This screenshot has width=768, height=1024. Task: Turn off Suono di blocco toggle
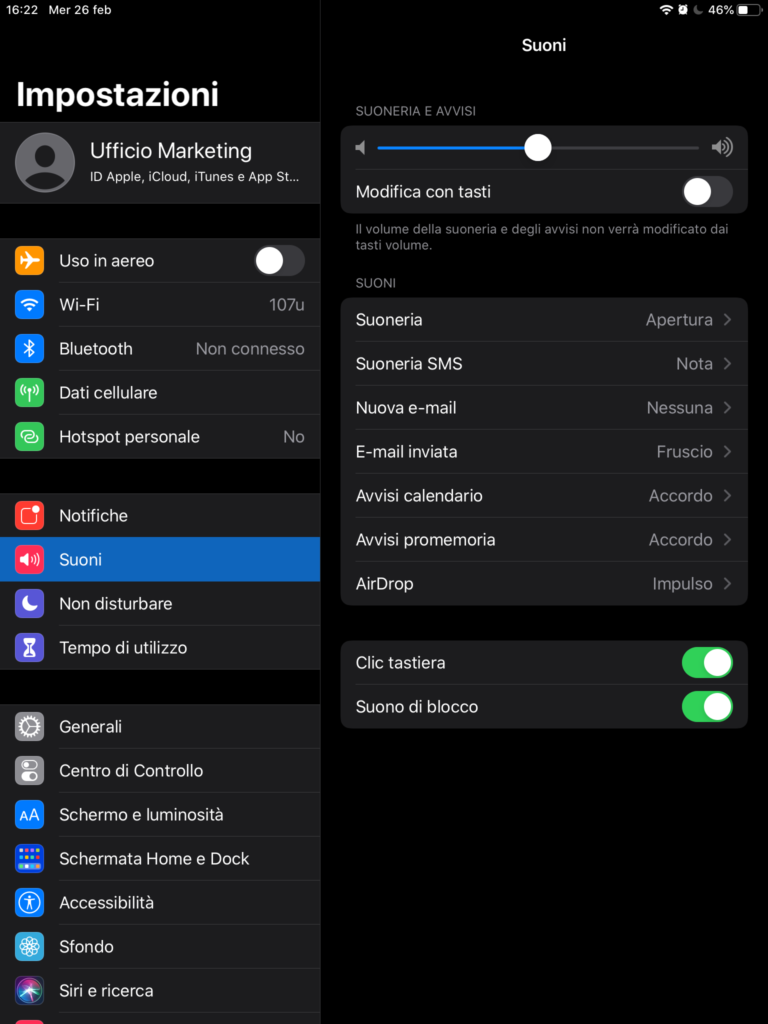[x=706, y=707]
